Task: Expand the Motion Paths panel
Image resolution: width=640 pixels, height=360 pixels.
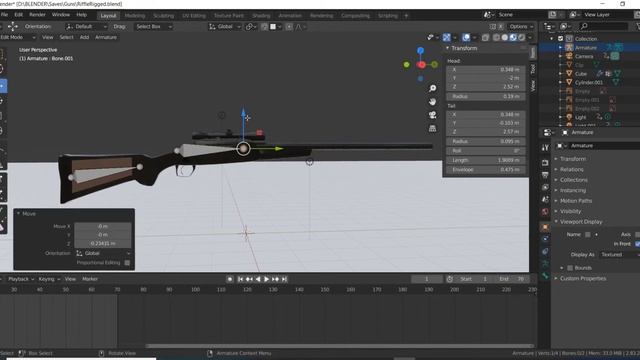Action: [x=576, y=200]
